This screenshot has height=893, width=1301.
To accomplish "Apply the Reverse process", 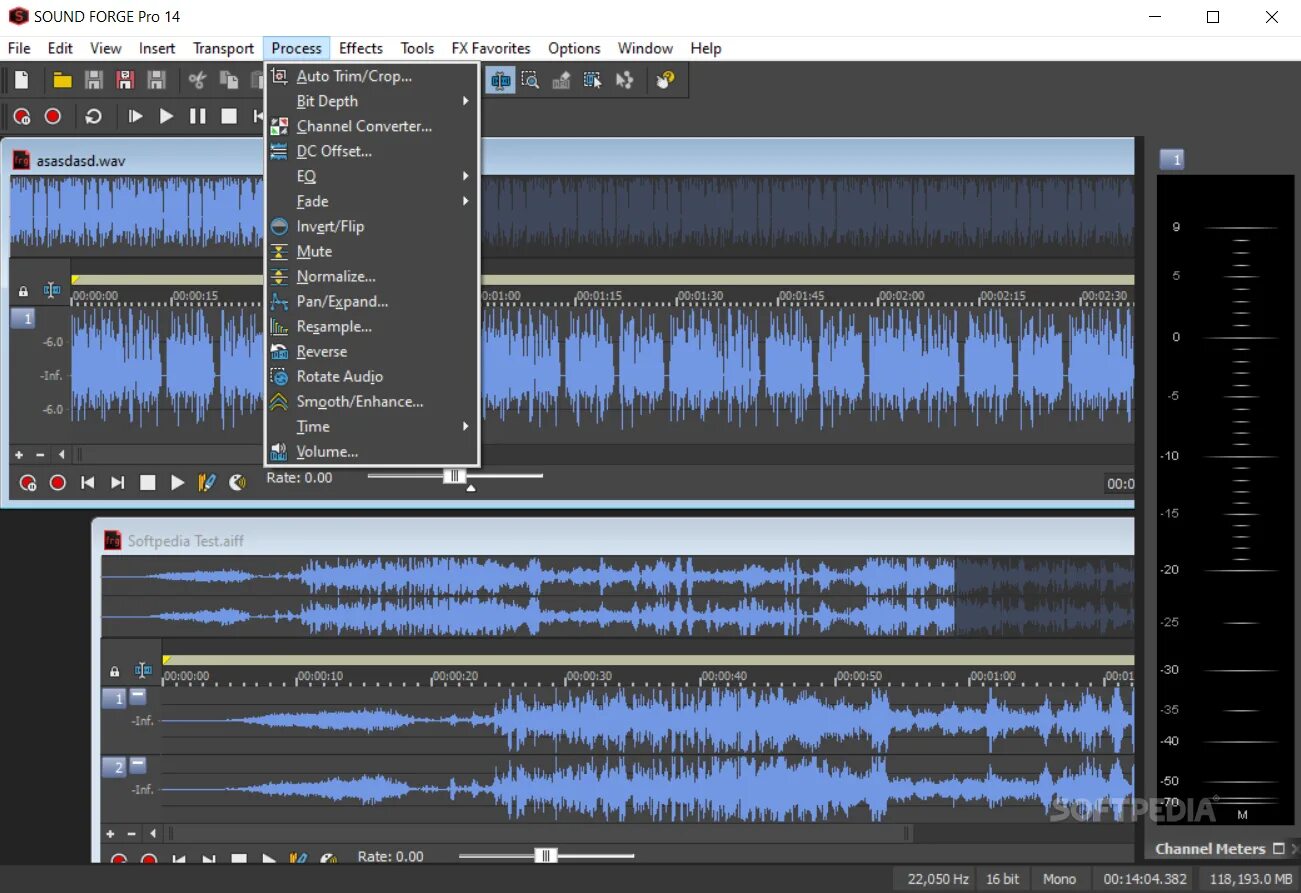I will [321, 351].
